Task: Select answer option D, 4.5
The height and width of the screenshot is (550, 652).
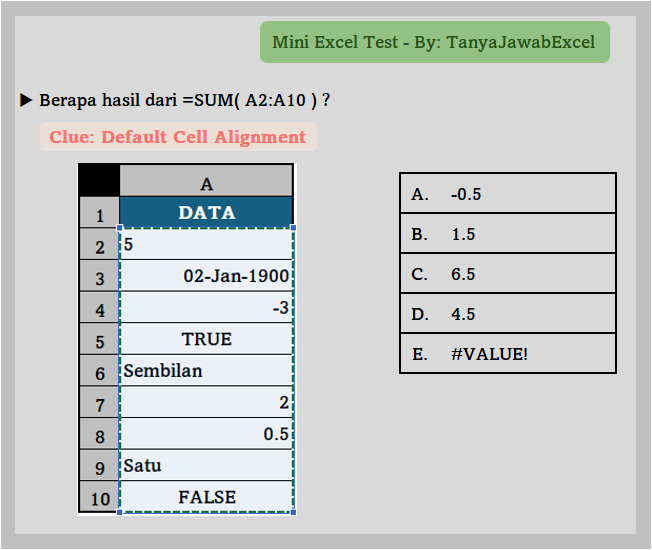Action: click(x=508, y=313)
